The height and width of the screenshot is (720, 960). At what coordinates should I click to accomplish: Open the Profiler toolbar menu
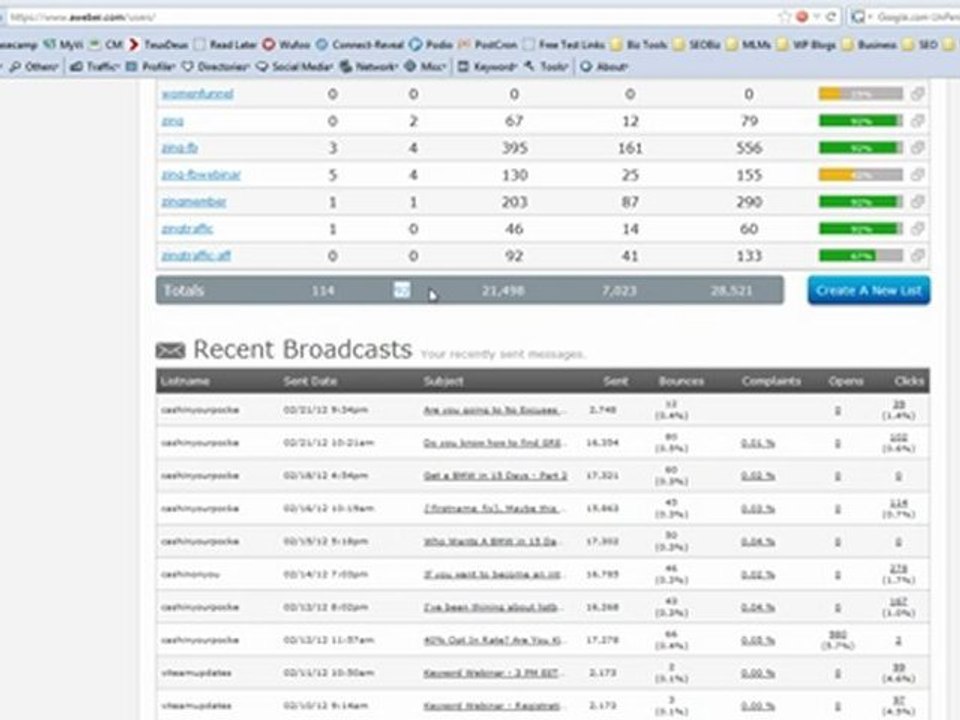151,66
